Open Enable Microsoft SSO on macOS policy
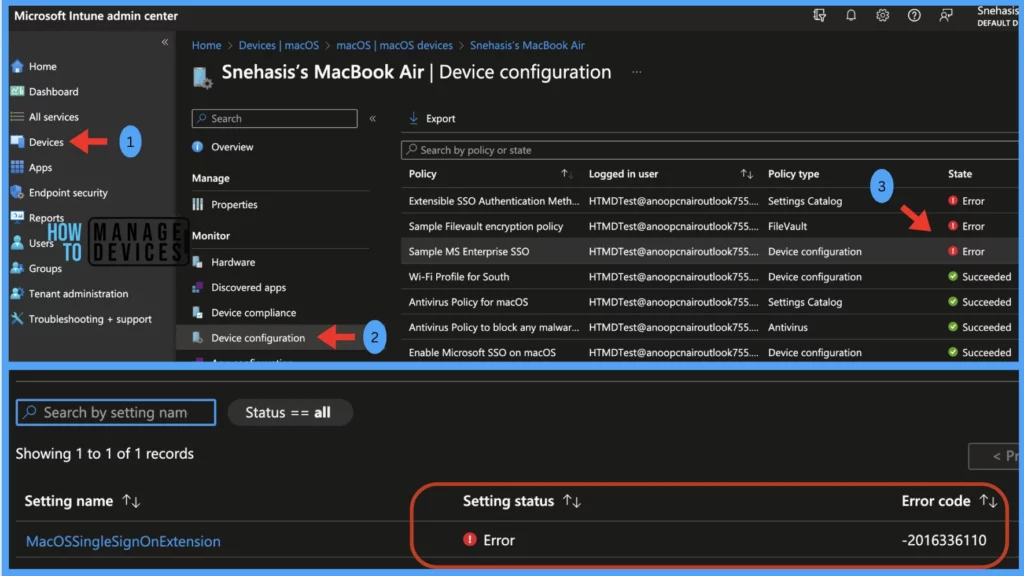1024x576 pixels. (x=482, y=353)
